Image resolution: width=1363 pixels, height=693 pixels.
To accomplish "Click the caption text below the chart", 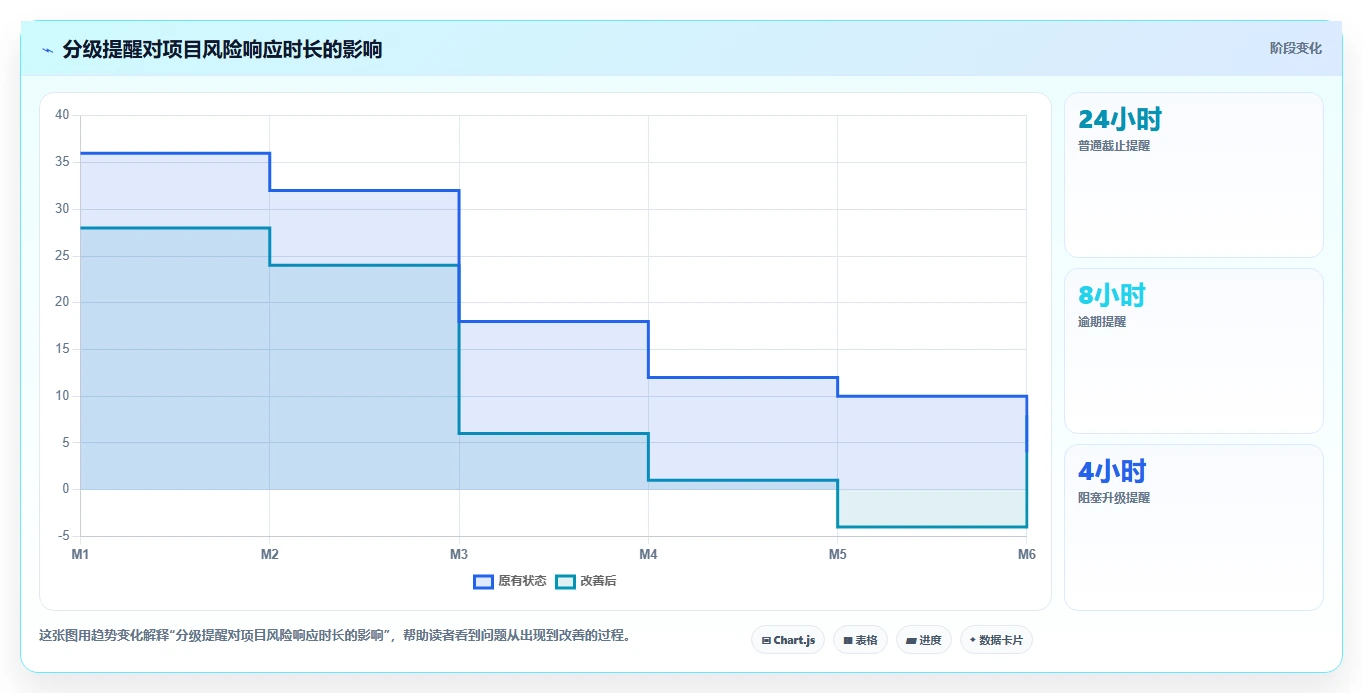I will point(335,636).
